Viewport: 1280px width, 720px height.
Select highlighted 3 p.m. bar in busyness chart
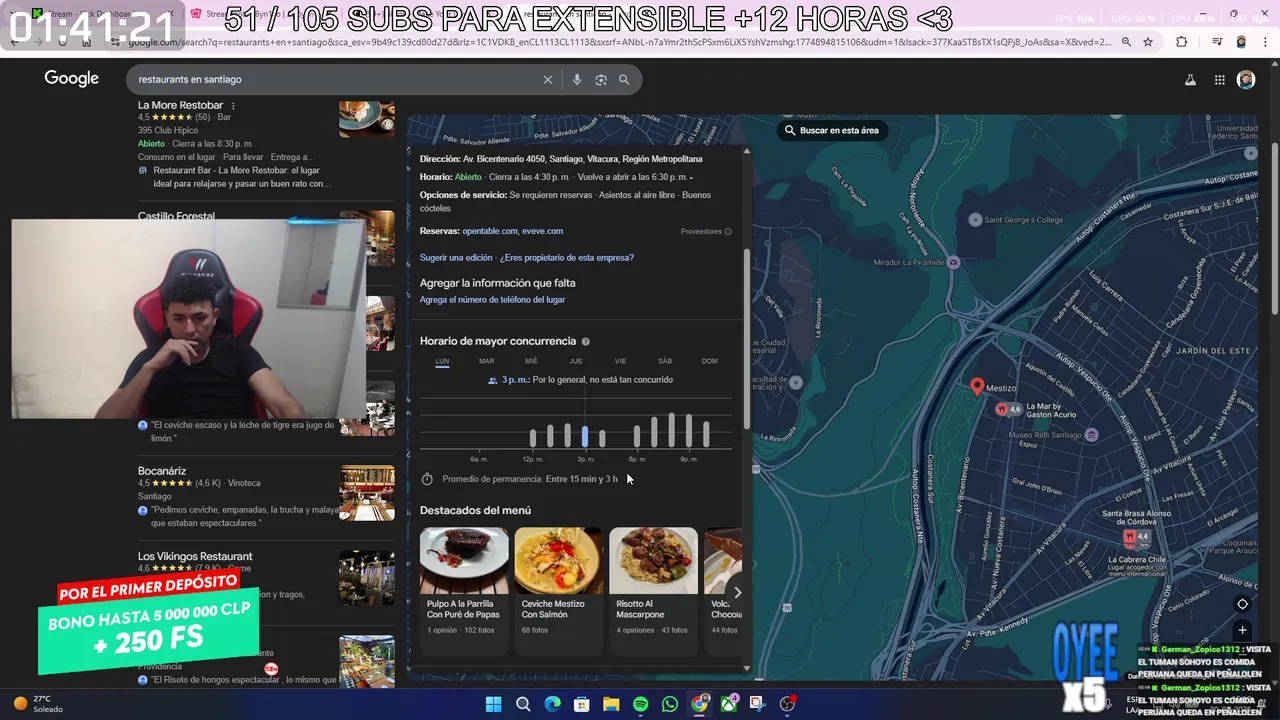(x=585, y=437)
